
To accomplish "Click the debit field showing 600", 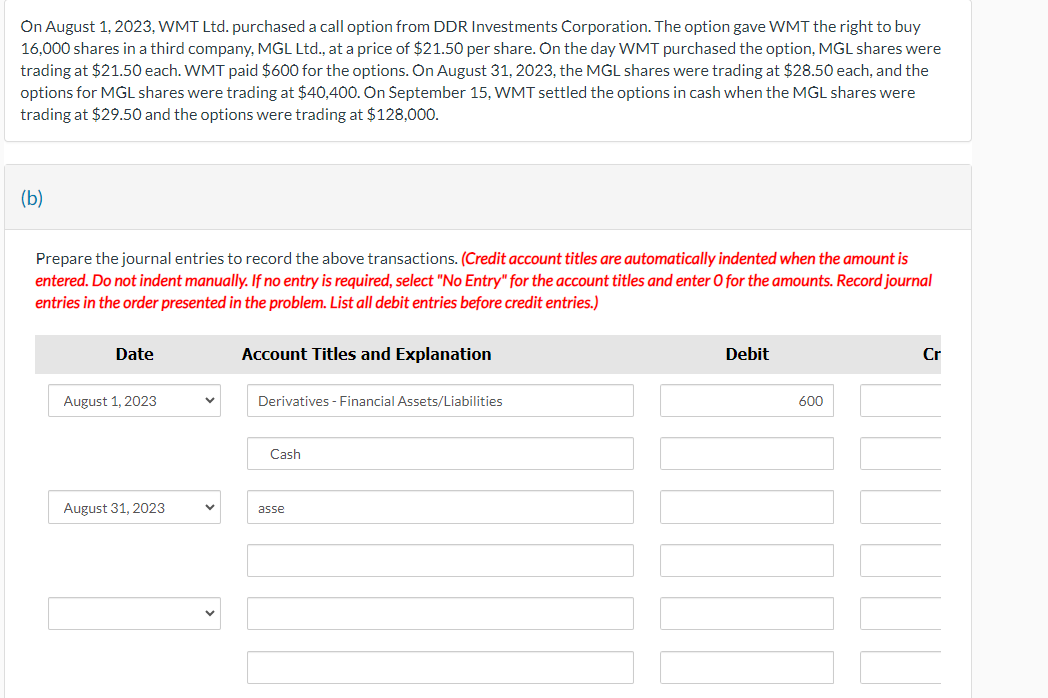I will pos(746,400).
